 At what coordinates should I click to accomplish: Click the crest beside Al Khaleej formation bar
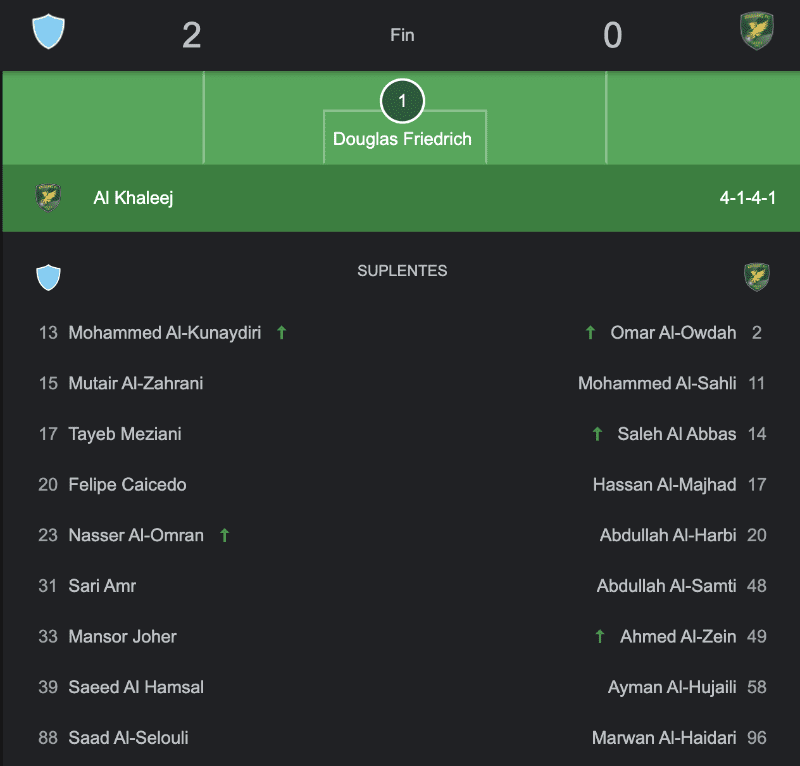[x=48, y=198]
